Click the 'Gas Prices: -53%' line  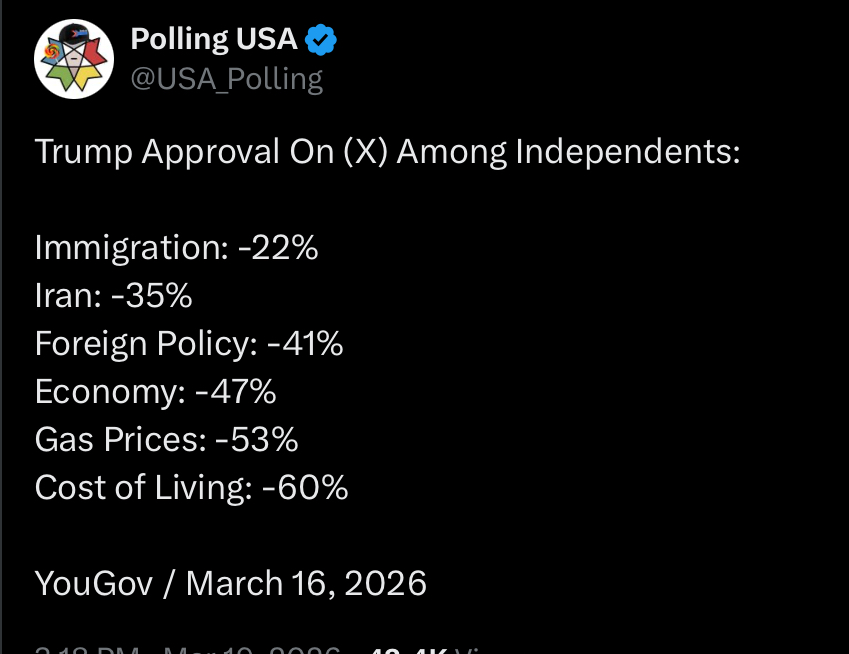coord(166,440)
